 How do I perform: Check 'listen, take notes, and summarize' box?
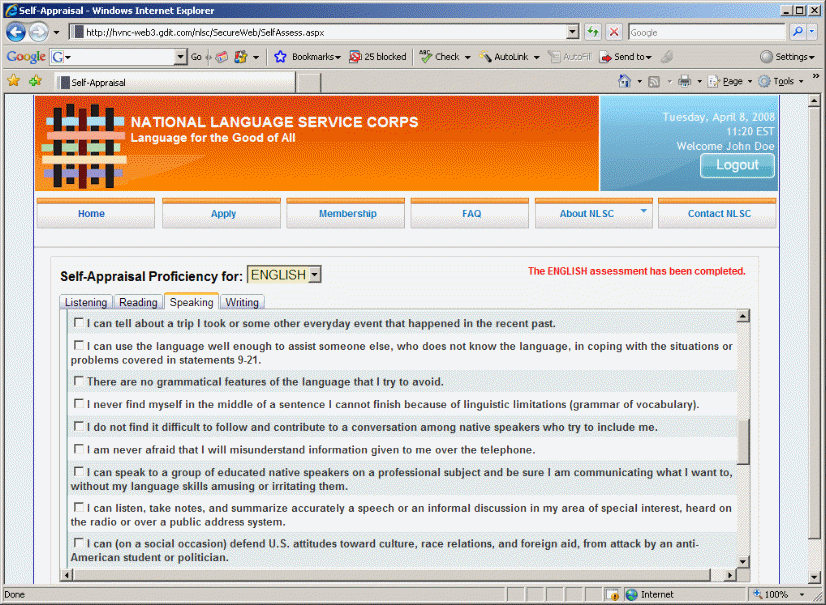click(x=78, y=507)
